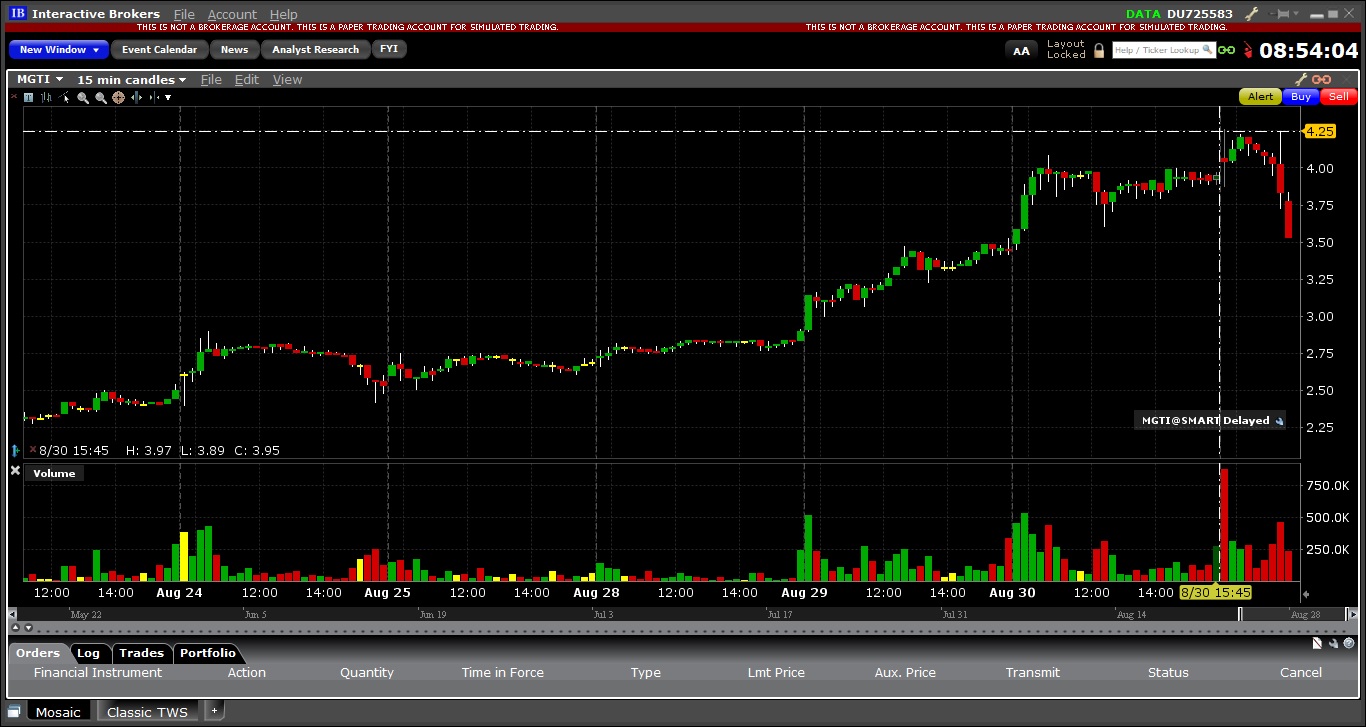Click the red bucket icon beside clock
This screenshot has width=1366, height=727.
pyautogui.click(x=1246, y=50)
